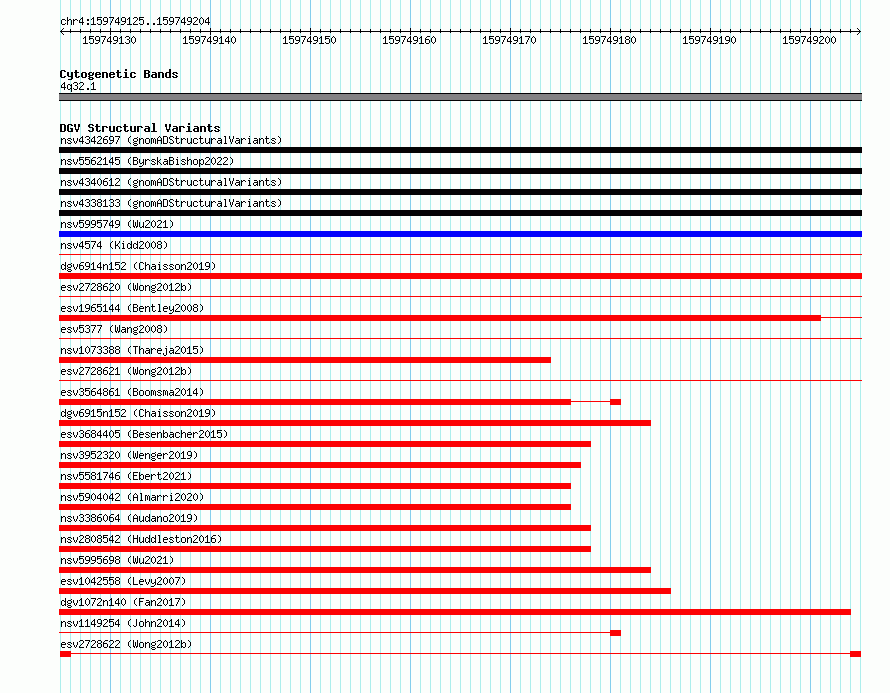Viewport: 890px width, 693px height.
Task: Click the nsv4340612 (gnomADStructuralVariants) label
Action: click(171, 182)
